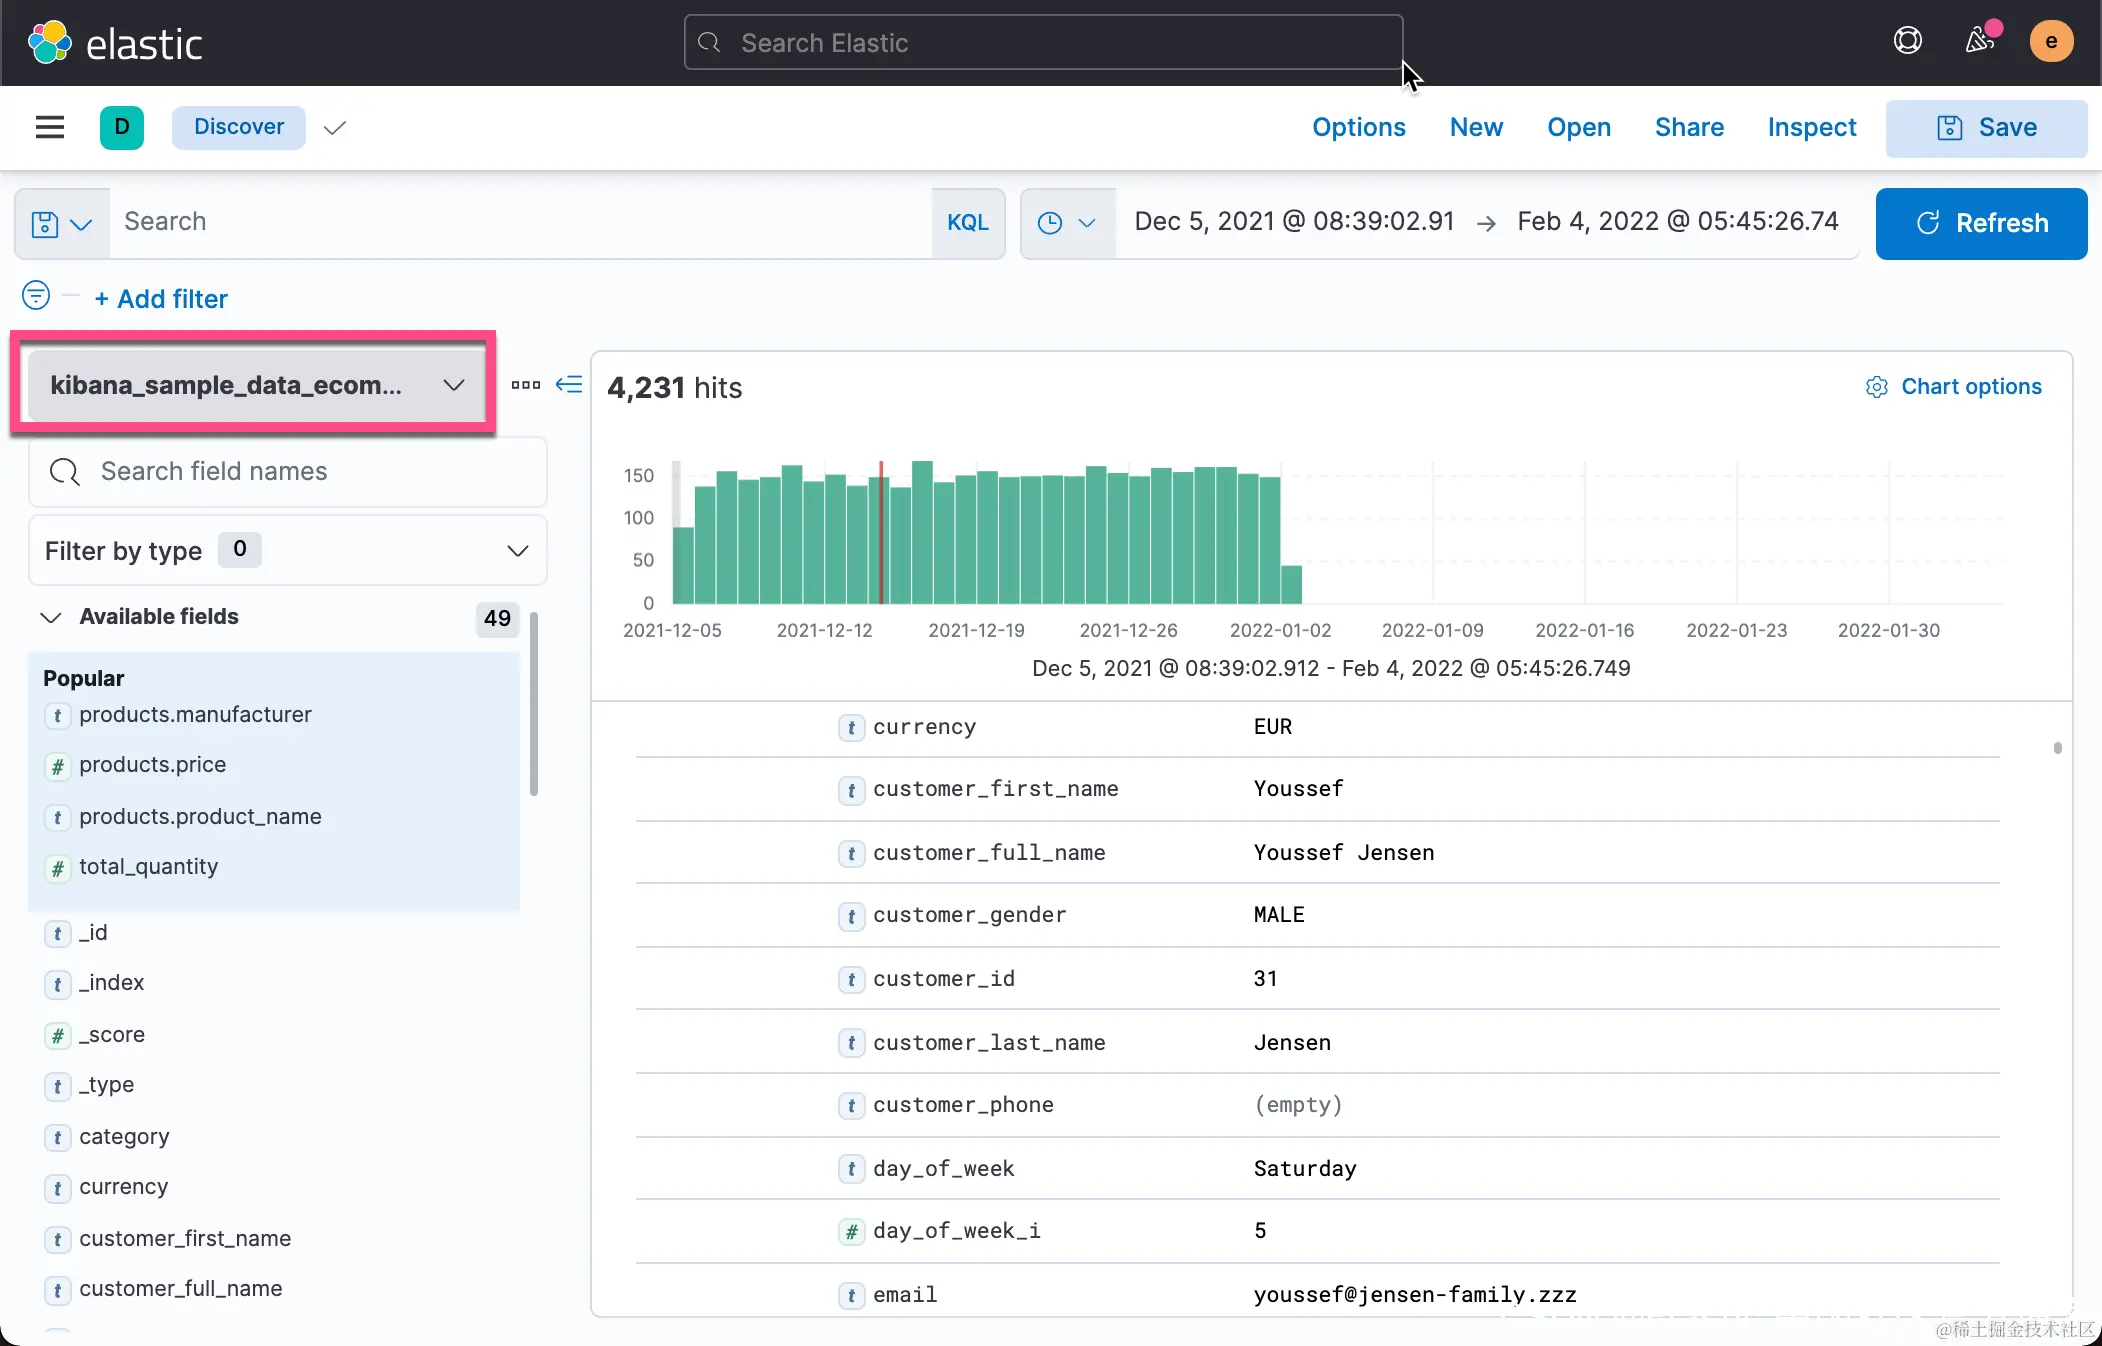Open index pattern options three-box icon
Viewport: 2102px width, 1346px height.
pyautogui.click(x=525, y=385)
